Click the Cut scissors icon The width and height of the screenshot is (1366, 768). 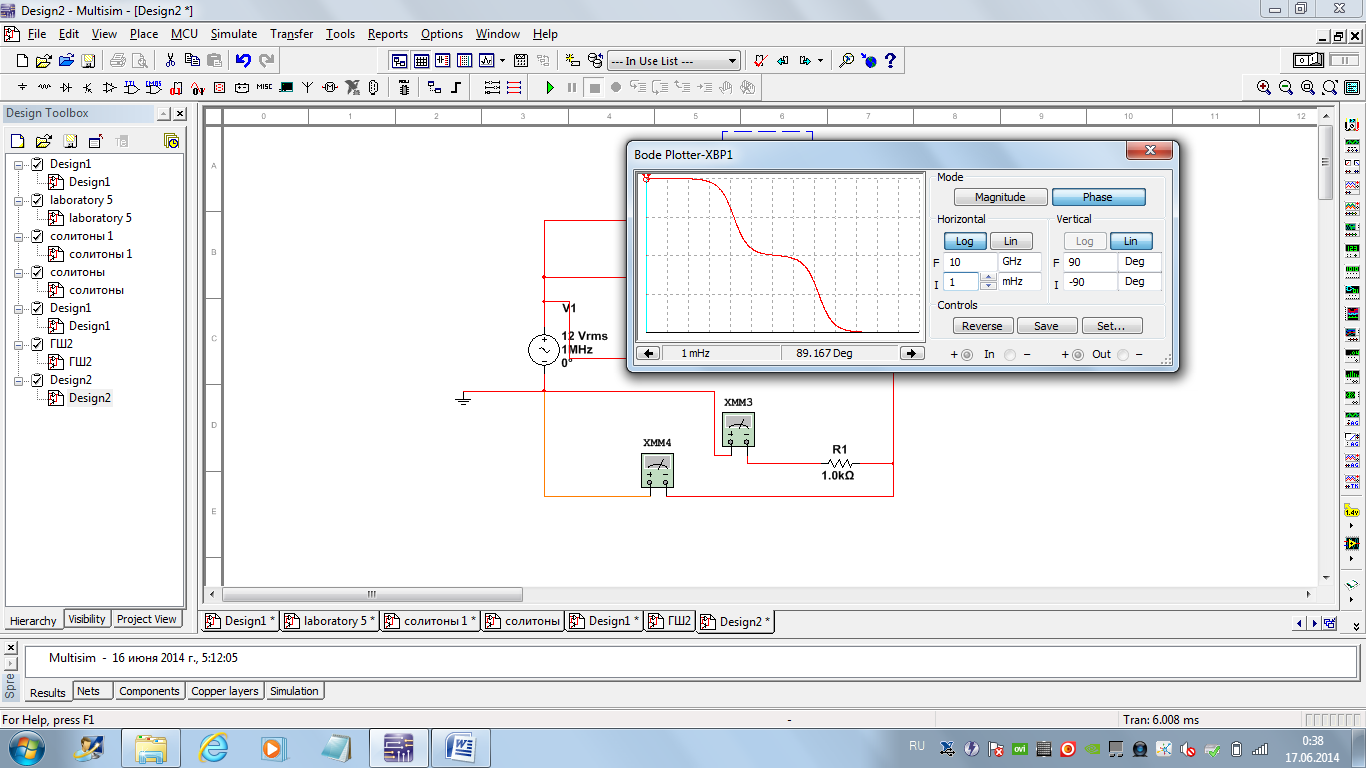click(171, 61)
